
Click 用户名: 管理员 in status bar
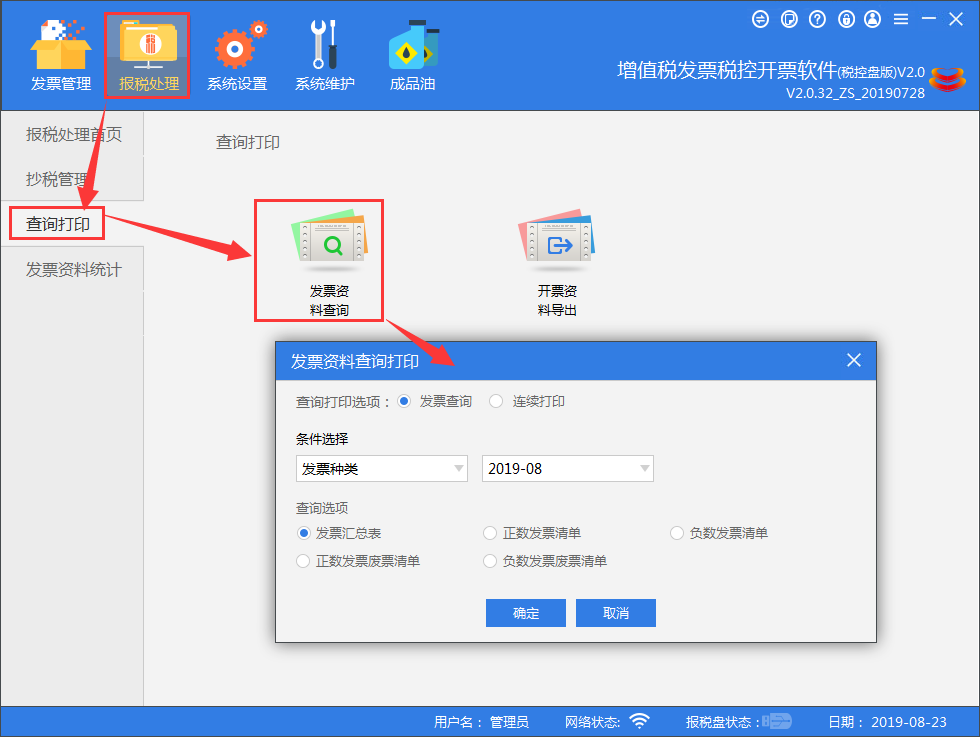click(x=481, y=722)
